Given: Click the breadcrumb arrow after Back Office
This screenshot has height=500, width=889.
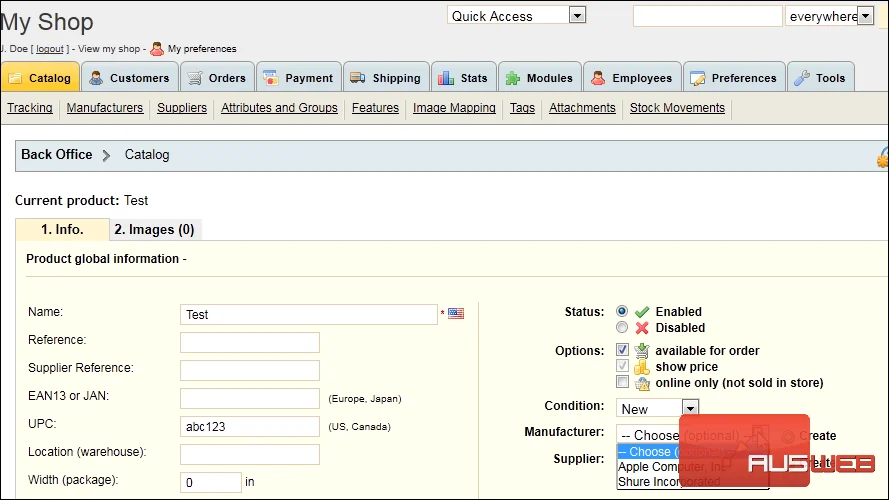Looking at the screenshot, I should pos(106,155).
